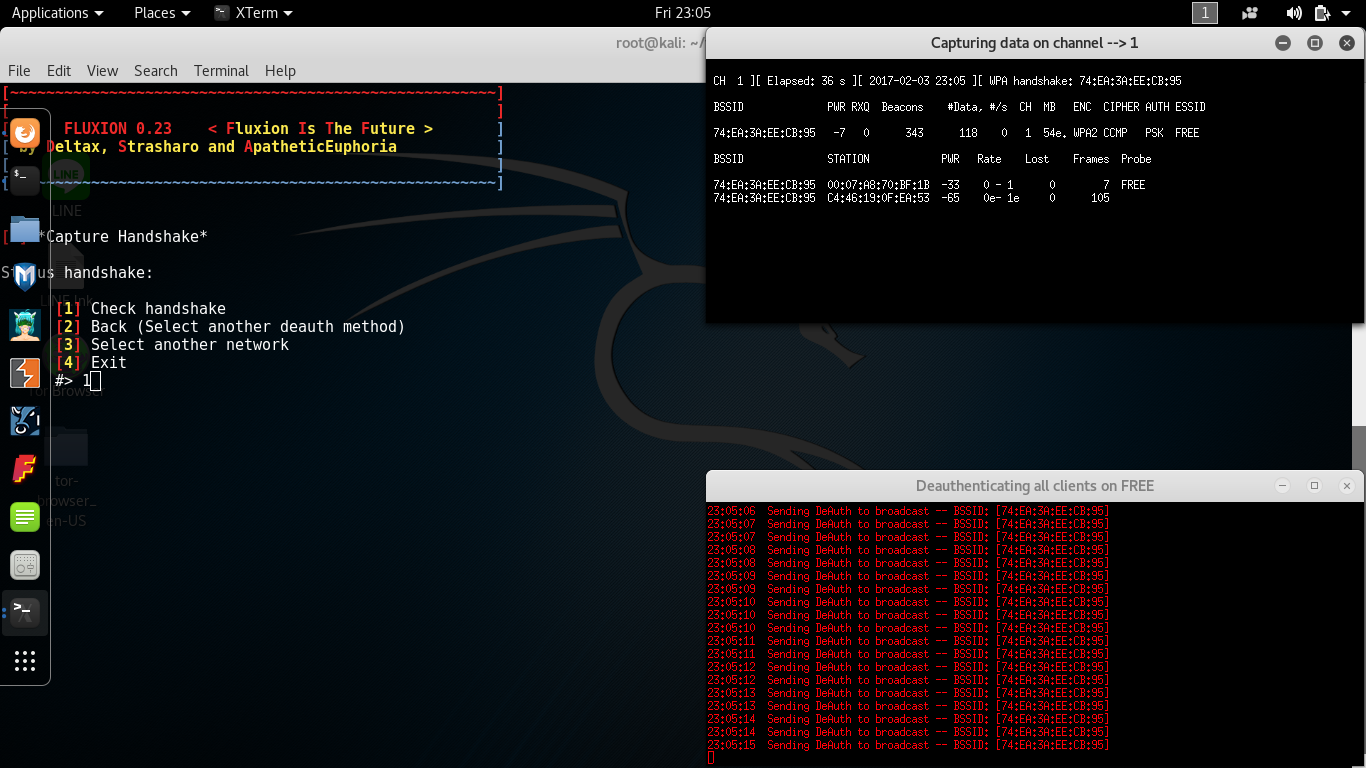Click 'WPA2 CCMP' encryption value
The image size is (1366, 768).
[1100, 133]
